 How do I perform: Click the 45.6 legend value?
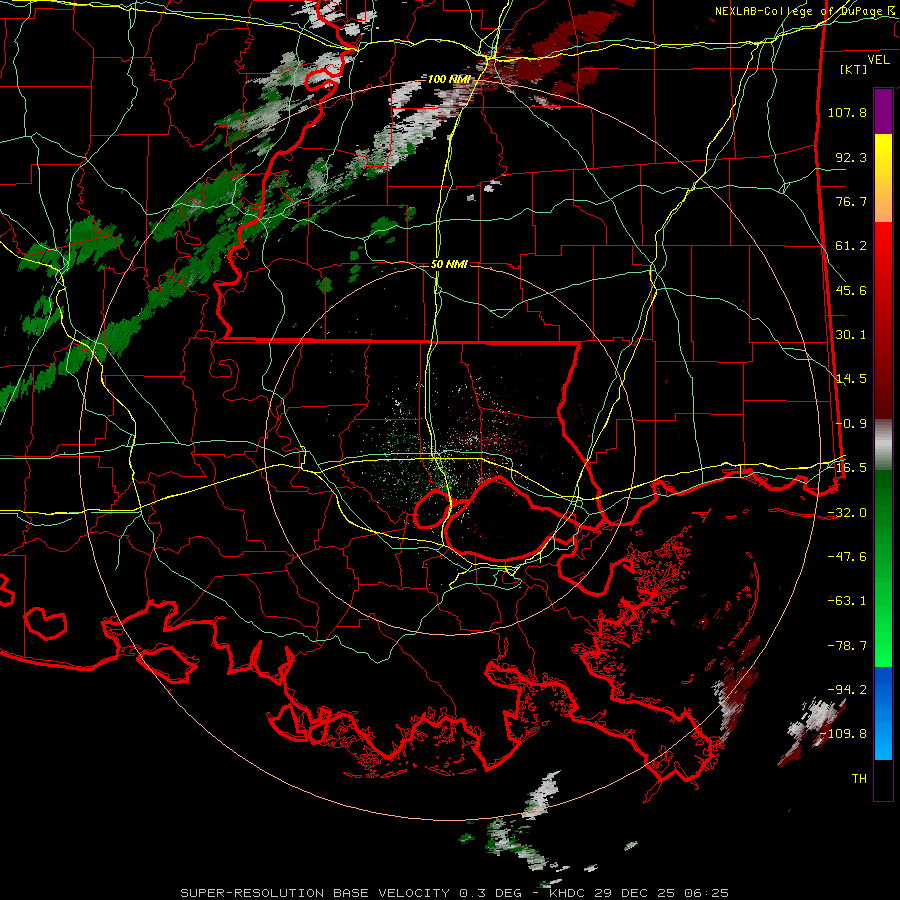point(851,290)
